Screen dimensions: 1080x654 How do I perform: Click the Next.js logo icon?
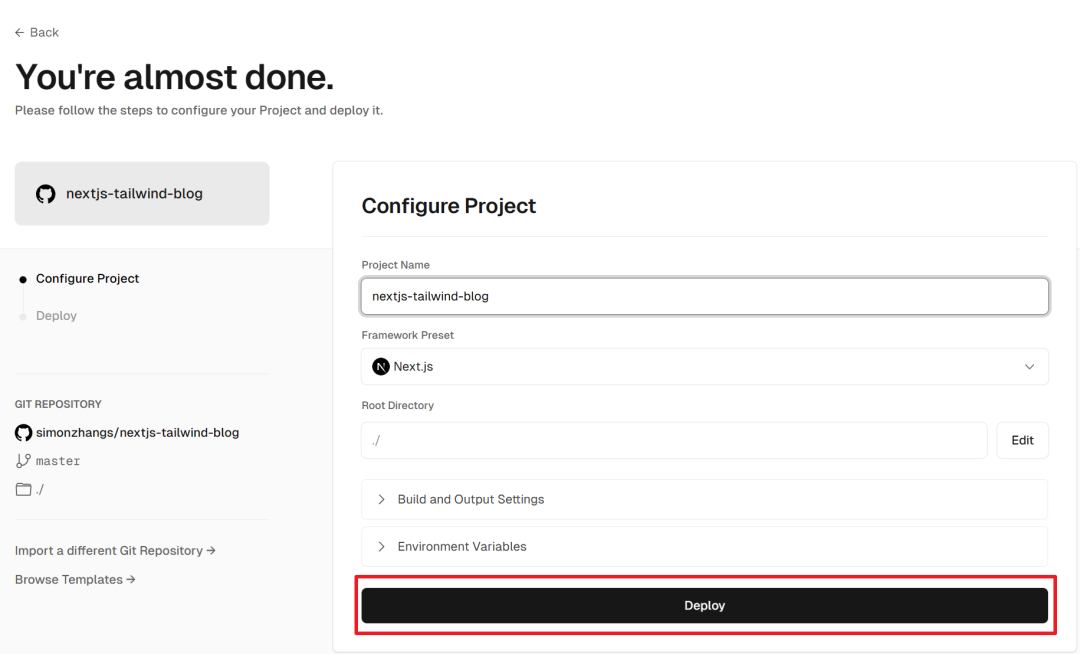pos(381,367)
